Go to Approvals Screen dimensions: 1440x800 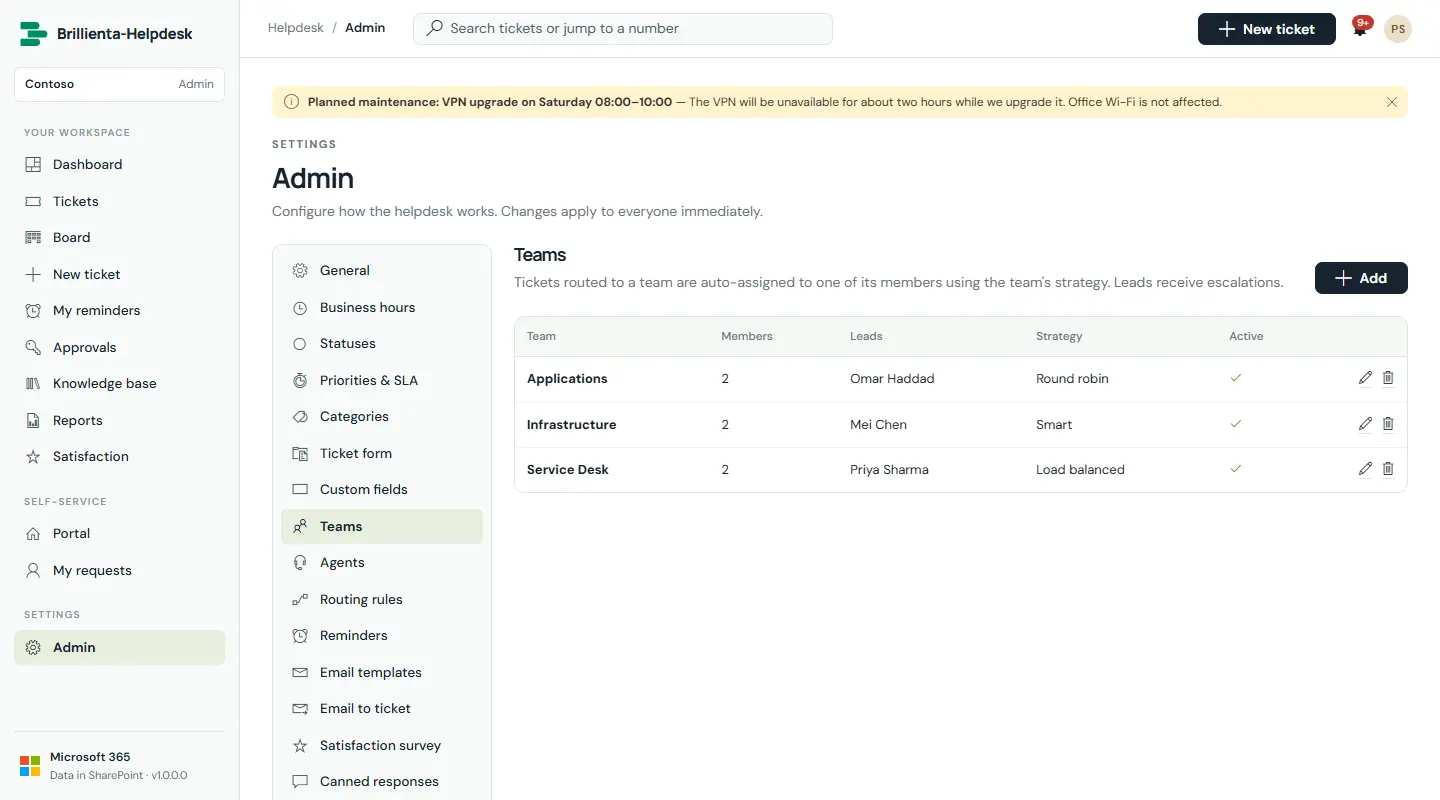tap(120, 347)
